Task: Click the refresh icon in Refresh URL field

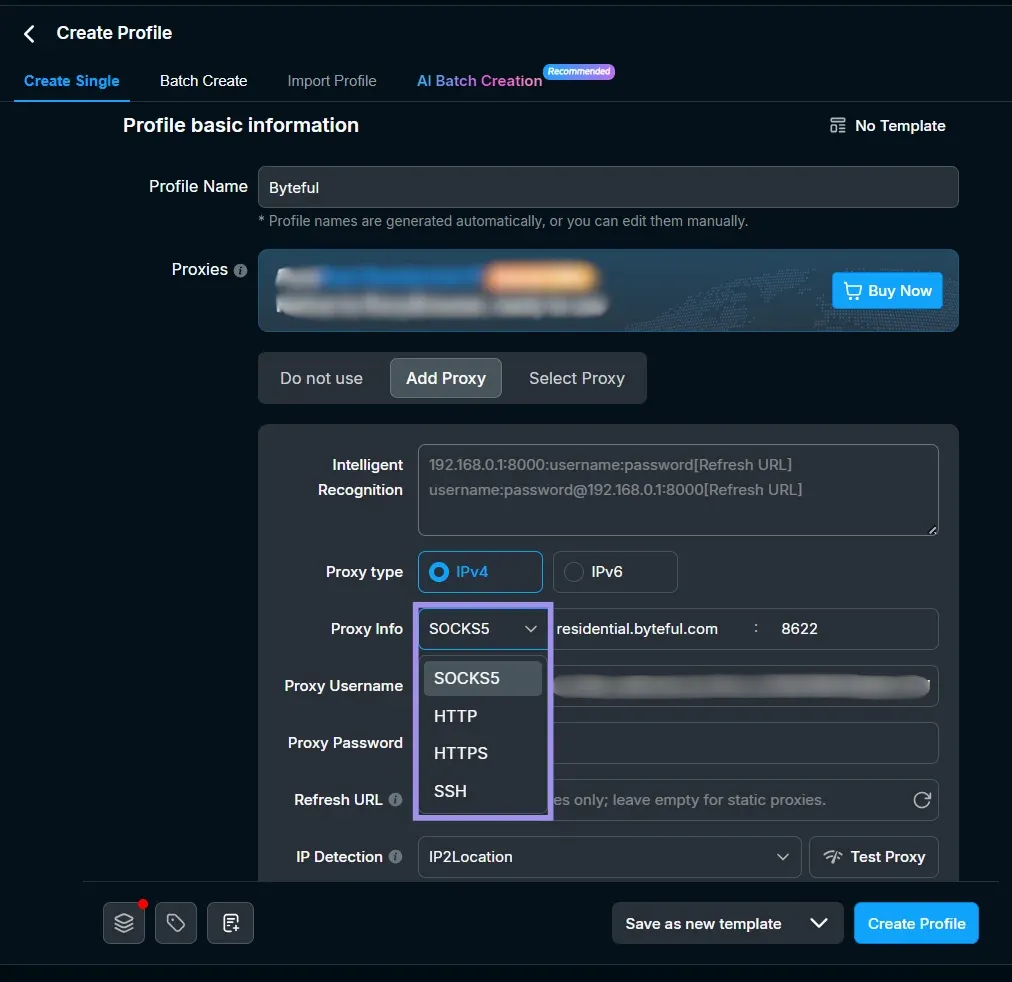Action: pos(922,800)
